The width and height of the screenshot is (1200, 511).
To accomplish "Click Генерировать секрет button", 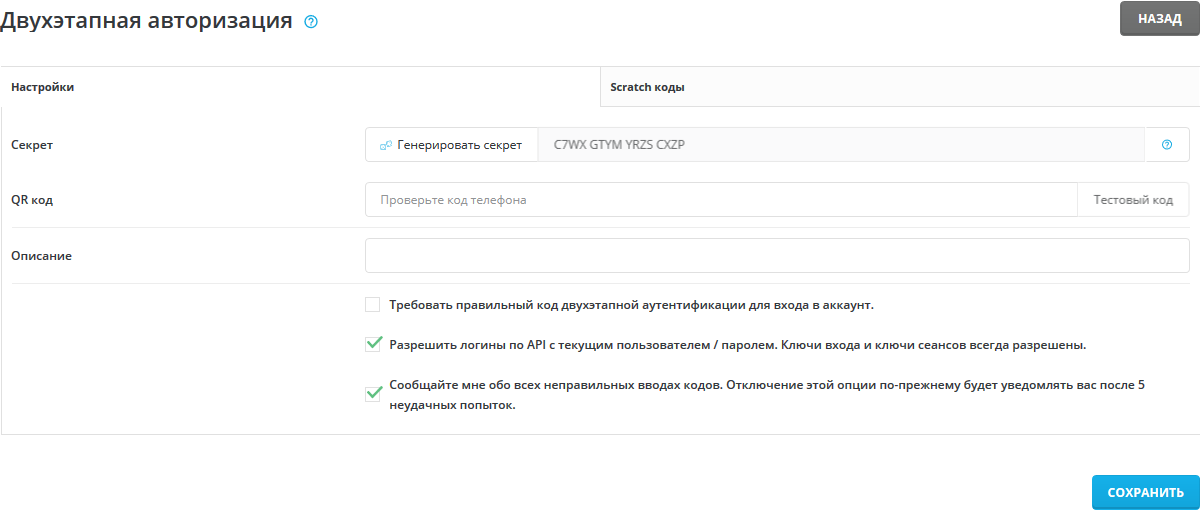I will click(452, 144).
